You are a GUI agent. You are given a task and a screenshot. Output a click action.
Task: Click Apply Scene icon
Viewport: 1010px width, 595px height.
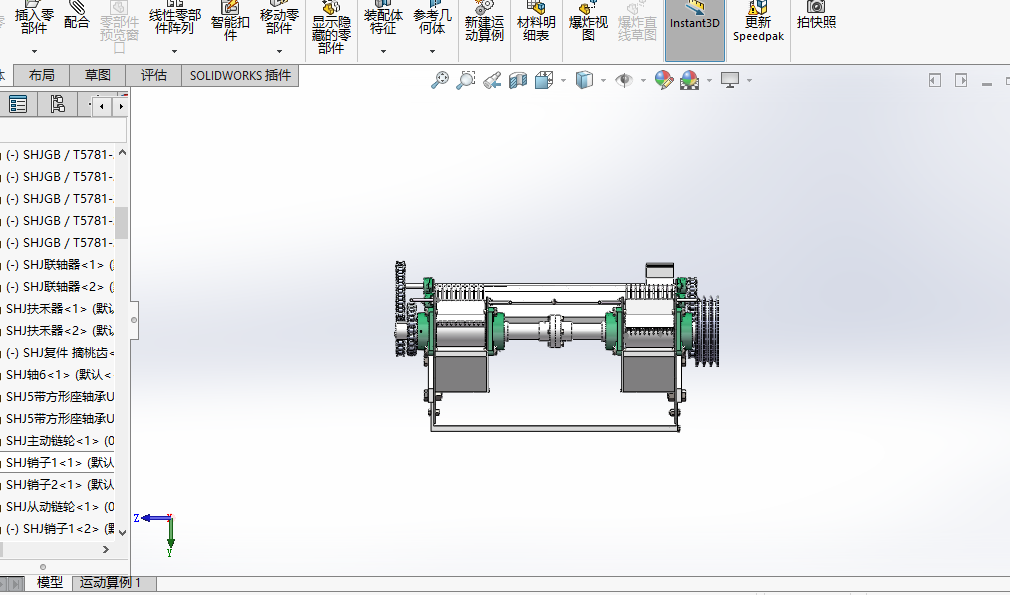(689, 80)
